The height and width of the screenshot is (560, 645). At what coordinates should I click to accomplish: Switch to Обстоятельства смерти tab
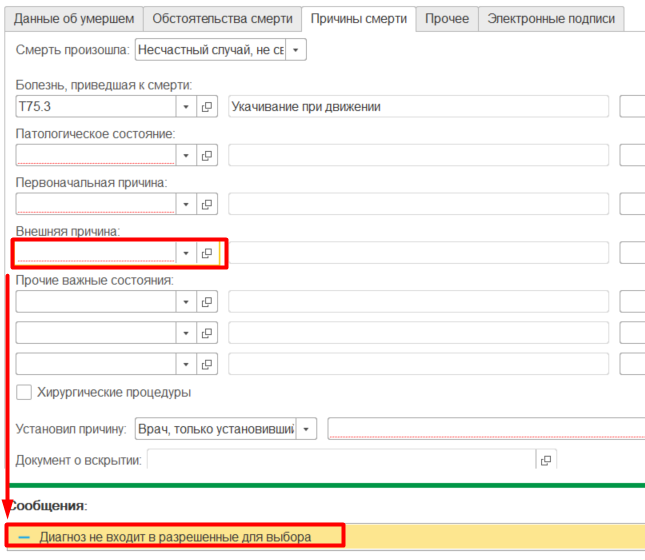(x=223, y=19)
